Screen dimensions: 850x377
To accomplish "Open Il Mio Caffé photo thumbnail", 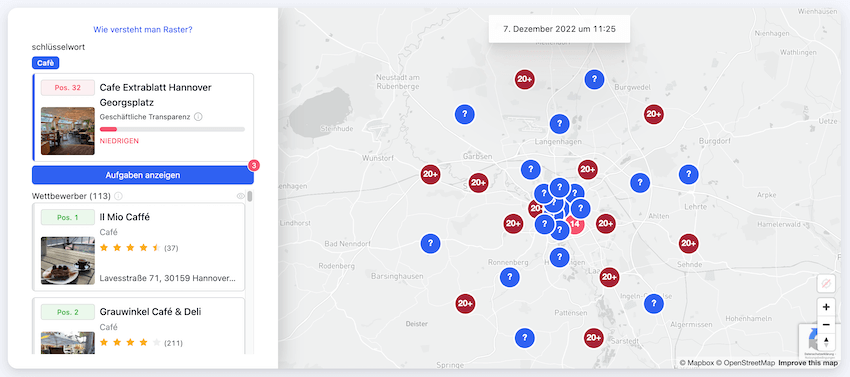I will coord(68,260).
